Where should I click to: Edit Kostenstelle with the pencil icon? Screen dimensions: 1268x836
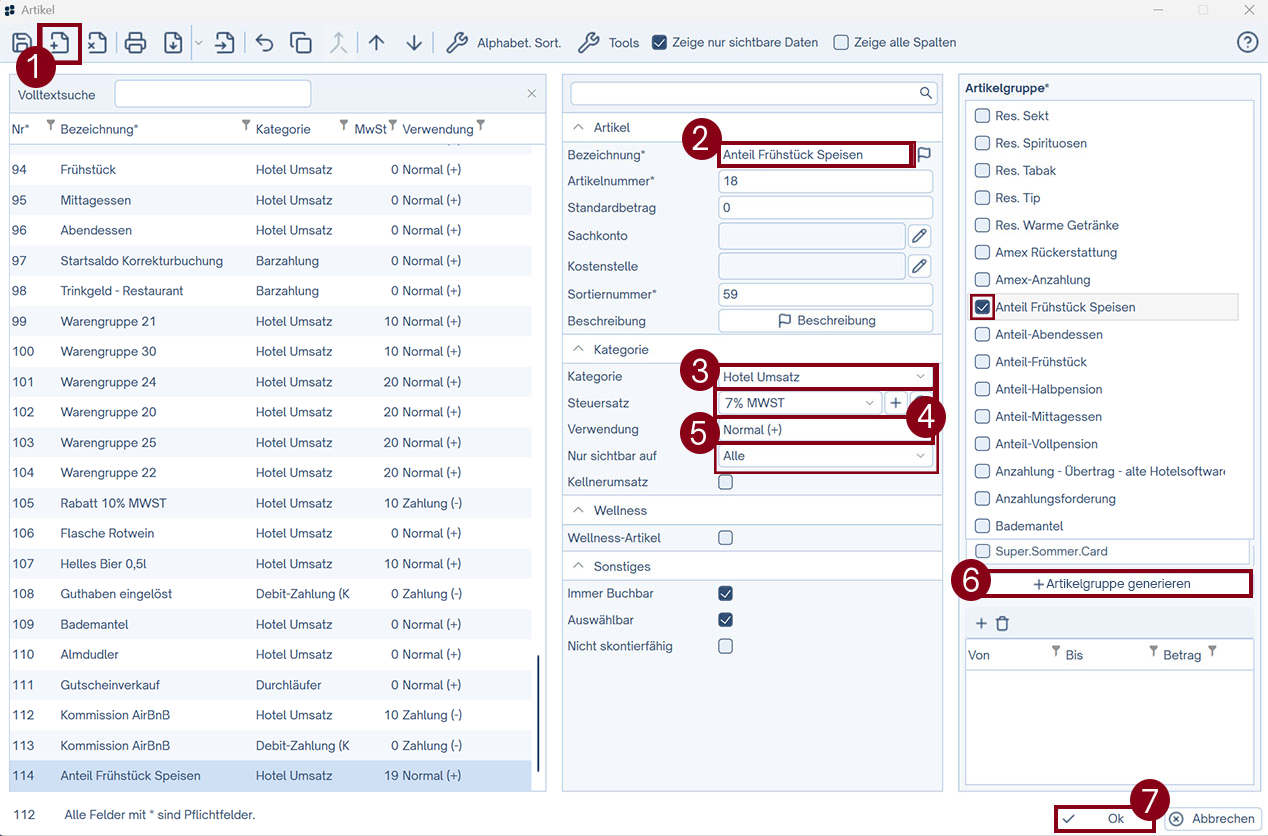tap(920, 266)
